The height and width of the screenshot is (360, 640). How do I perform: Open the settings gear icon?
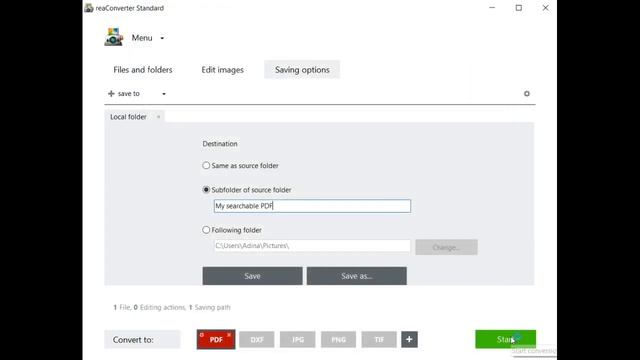click(527, 93)
